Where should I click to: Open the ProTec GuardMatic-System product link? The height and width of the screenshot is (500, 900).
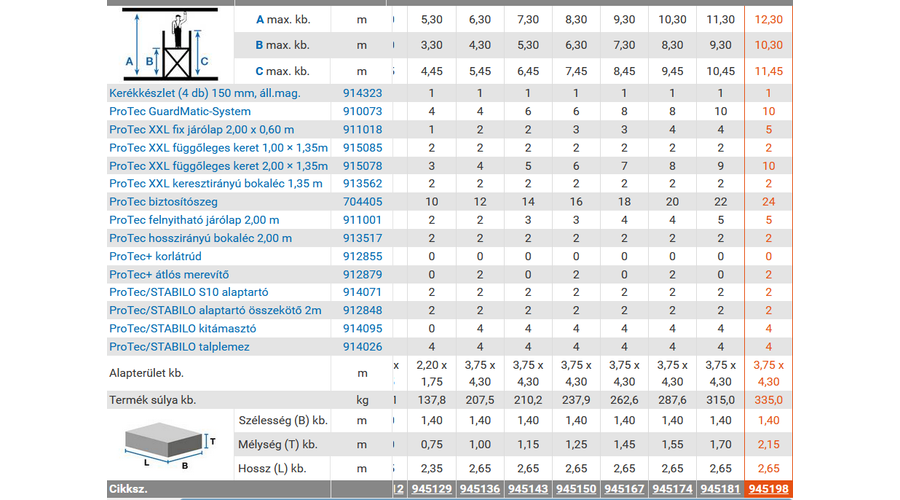point(180,111)
